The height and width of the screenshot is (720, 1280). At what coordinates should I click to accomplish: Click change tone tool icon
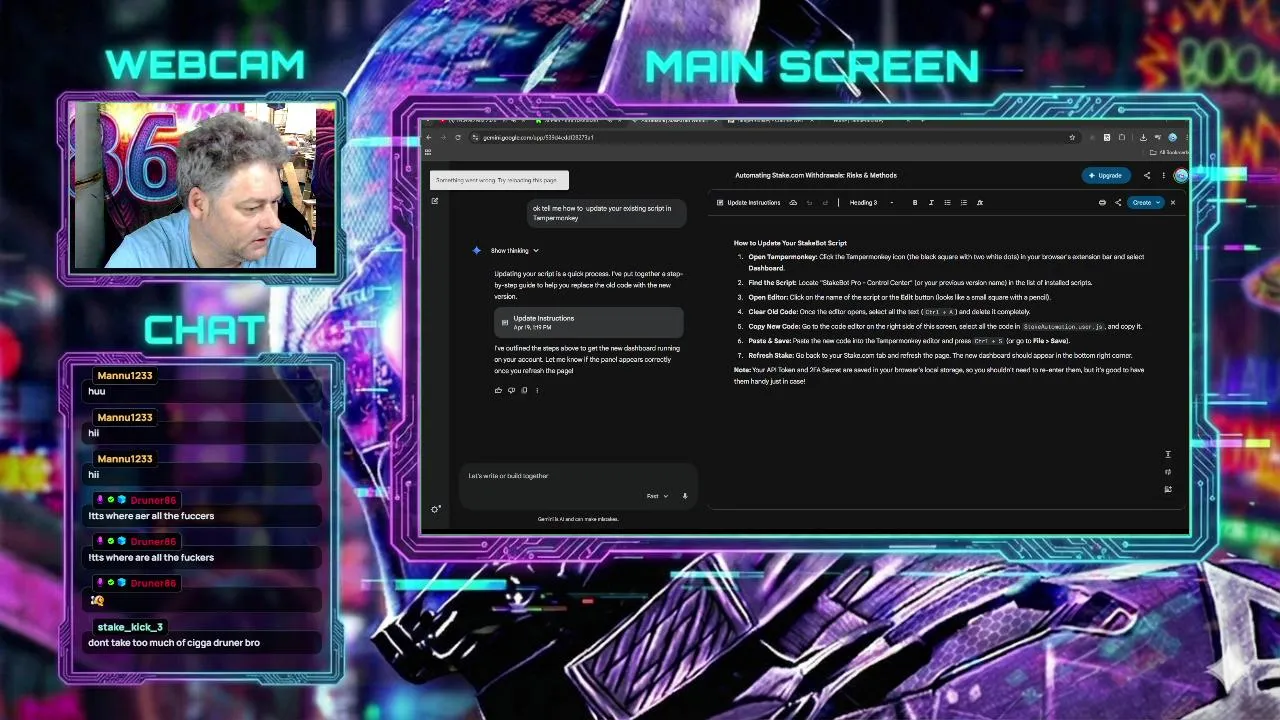tap(1168, 472)
